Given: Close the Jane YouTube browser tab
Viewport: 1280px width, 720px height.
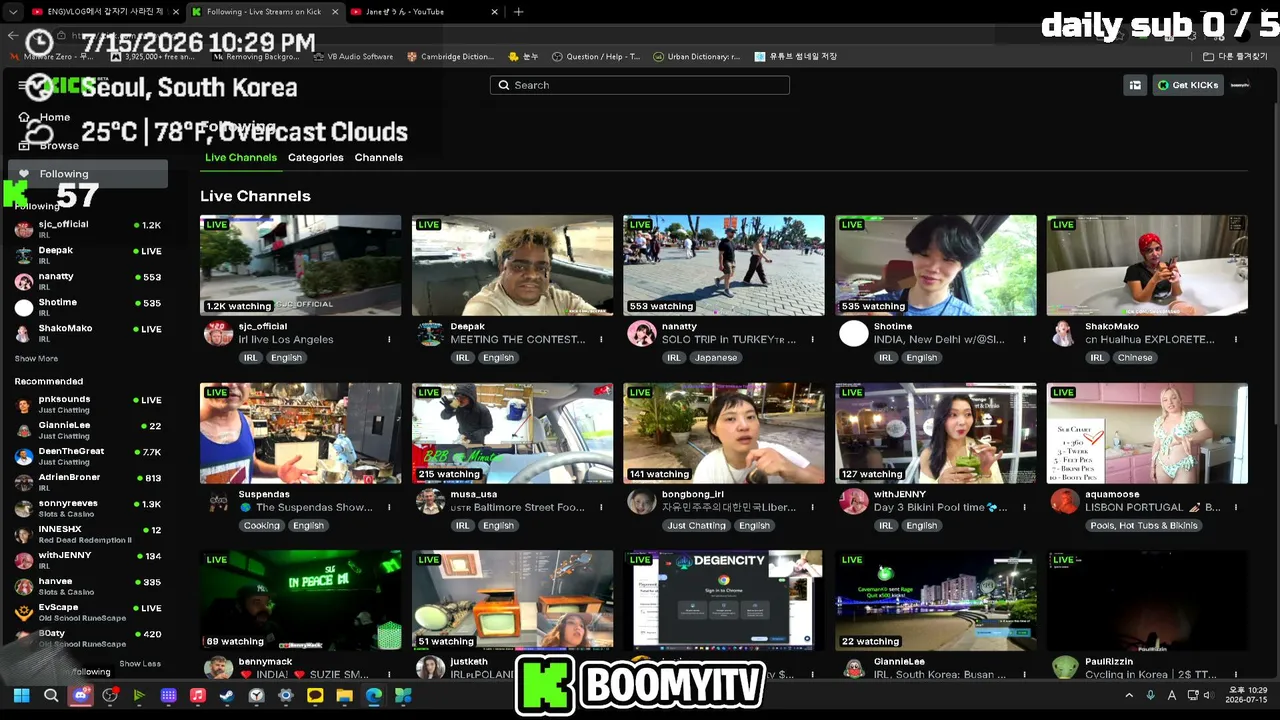Looking at the screenshot, I should [x=494, y=12].
